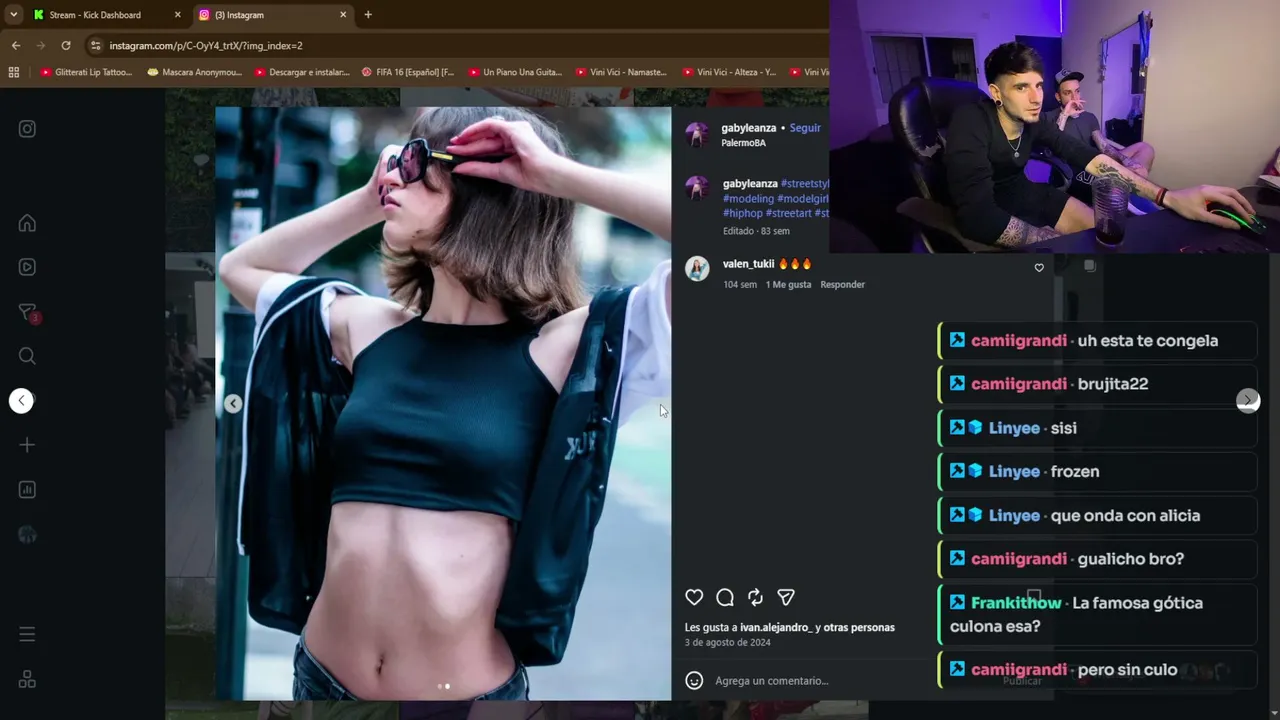The height and width of the screenshot is (720, 1280).
Task: Repost using the arrows icon
Action: click(x=755, y=597)
